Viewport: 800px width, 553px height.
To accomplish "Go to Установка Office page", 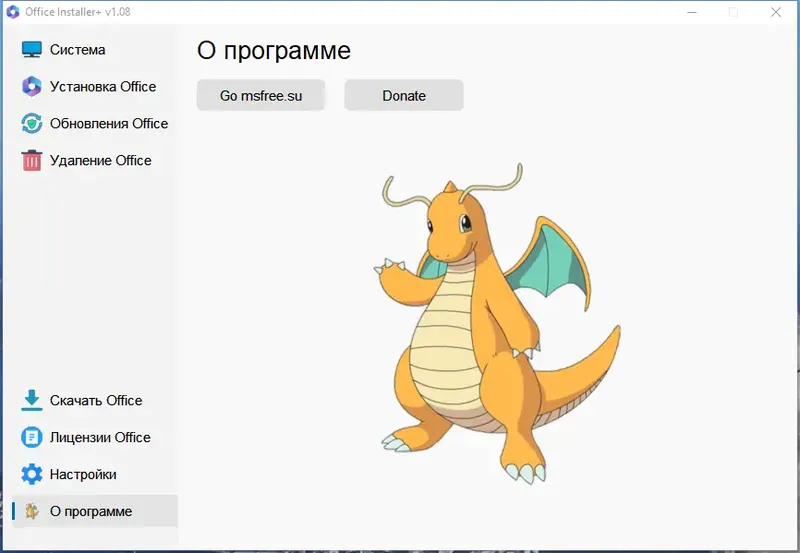I will (95, 86).
